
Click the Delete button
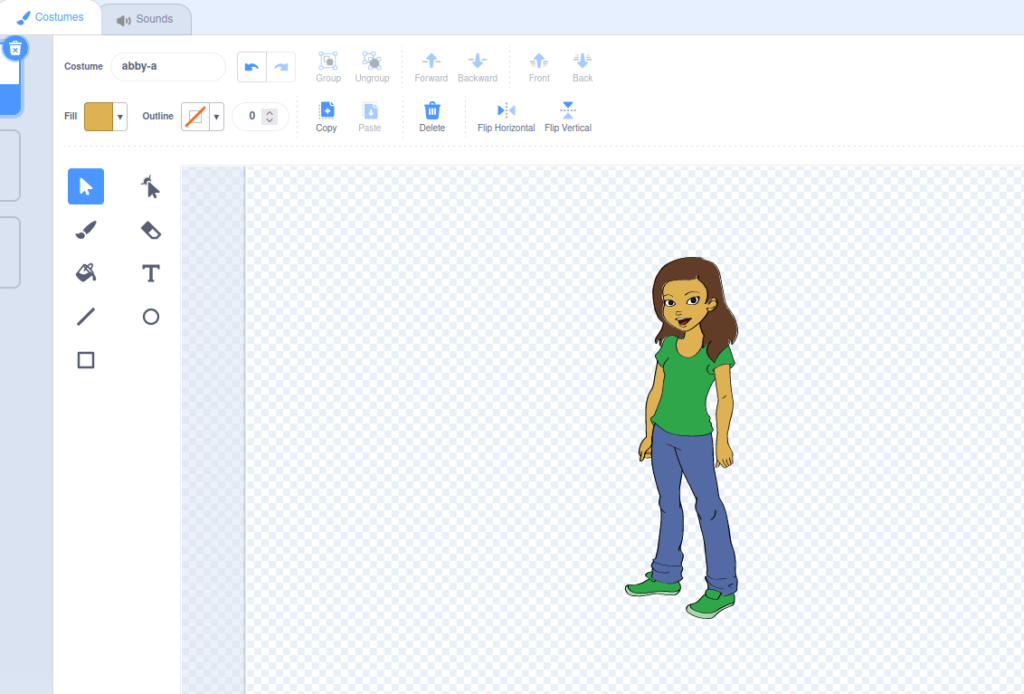[x=432, y=116]
